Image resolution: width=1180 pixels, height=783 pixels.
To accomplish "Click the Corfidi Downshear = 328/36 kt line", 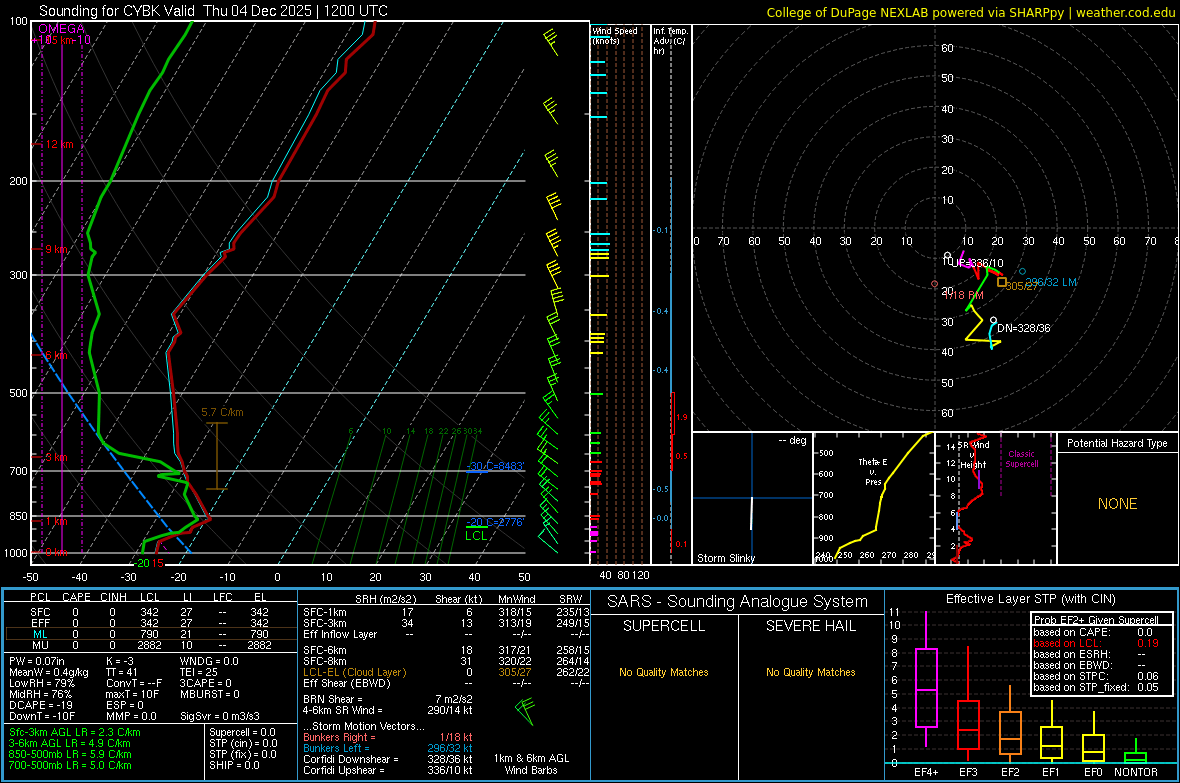I will pyautogui.click(x=388, y=759).
